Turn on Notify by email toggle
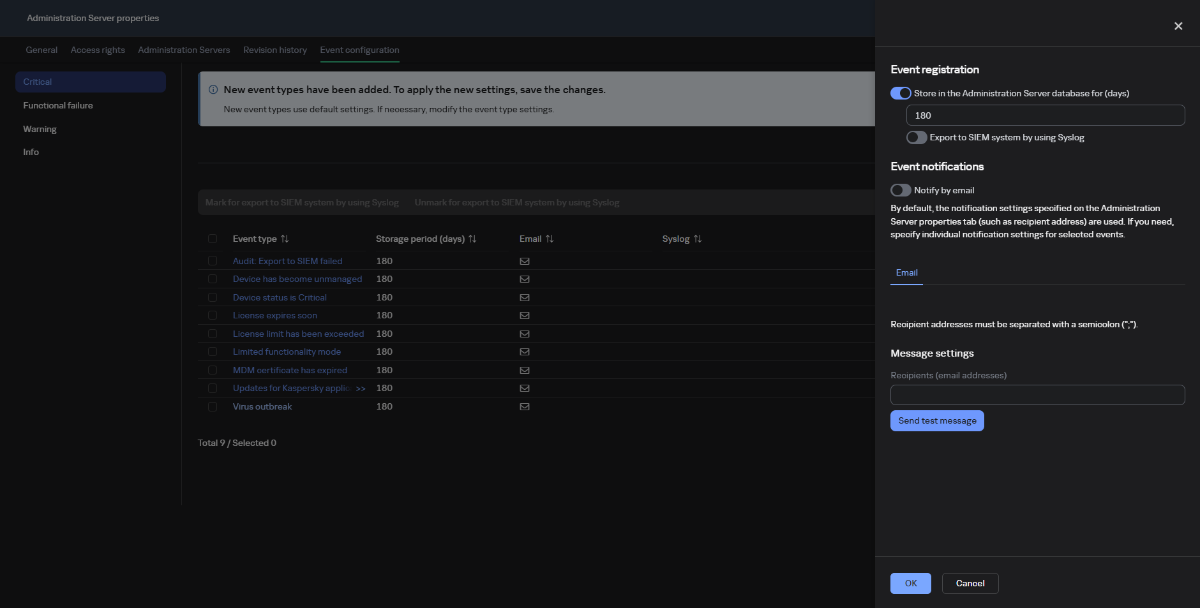 901,190
